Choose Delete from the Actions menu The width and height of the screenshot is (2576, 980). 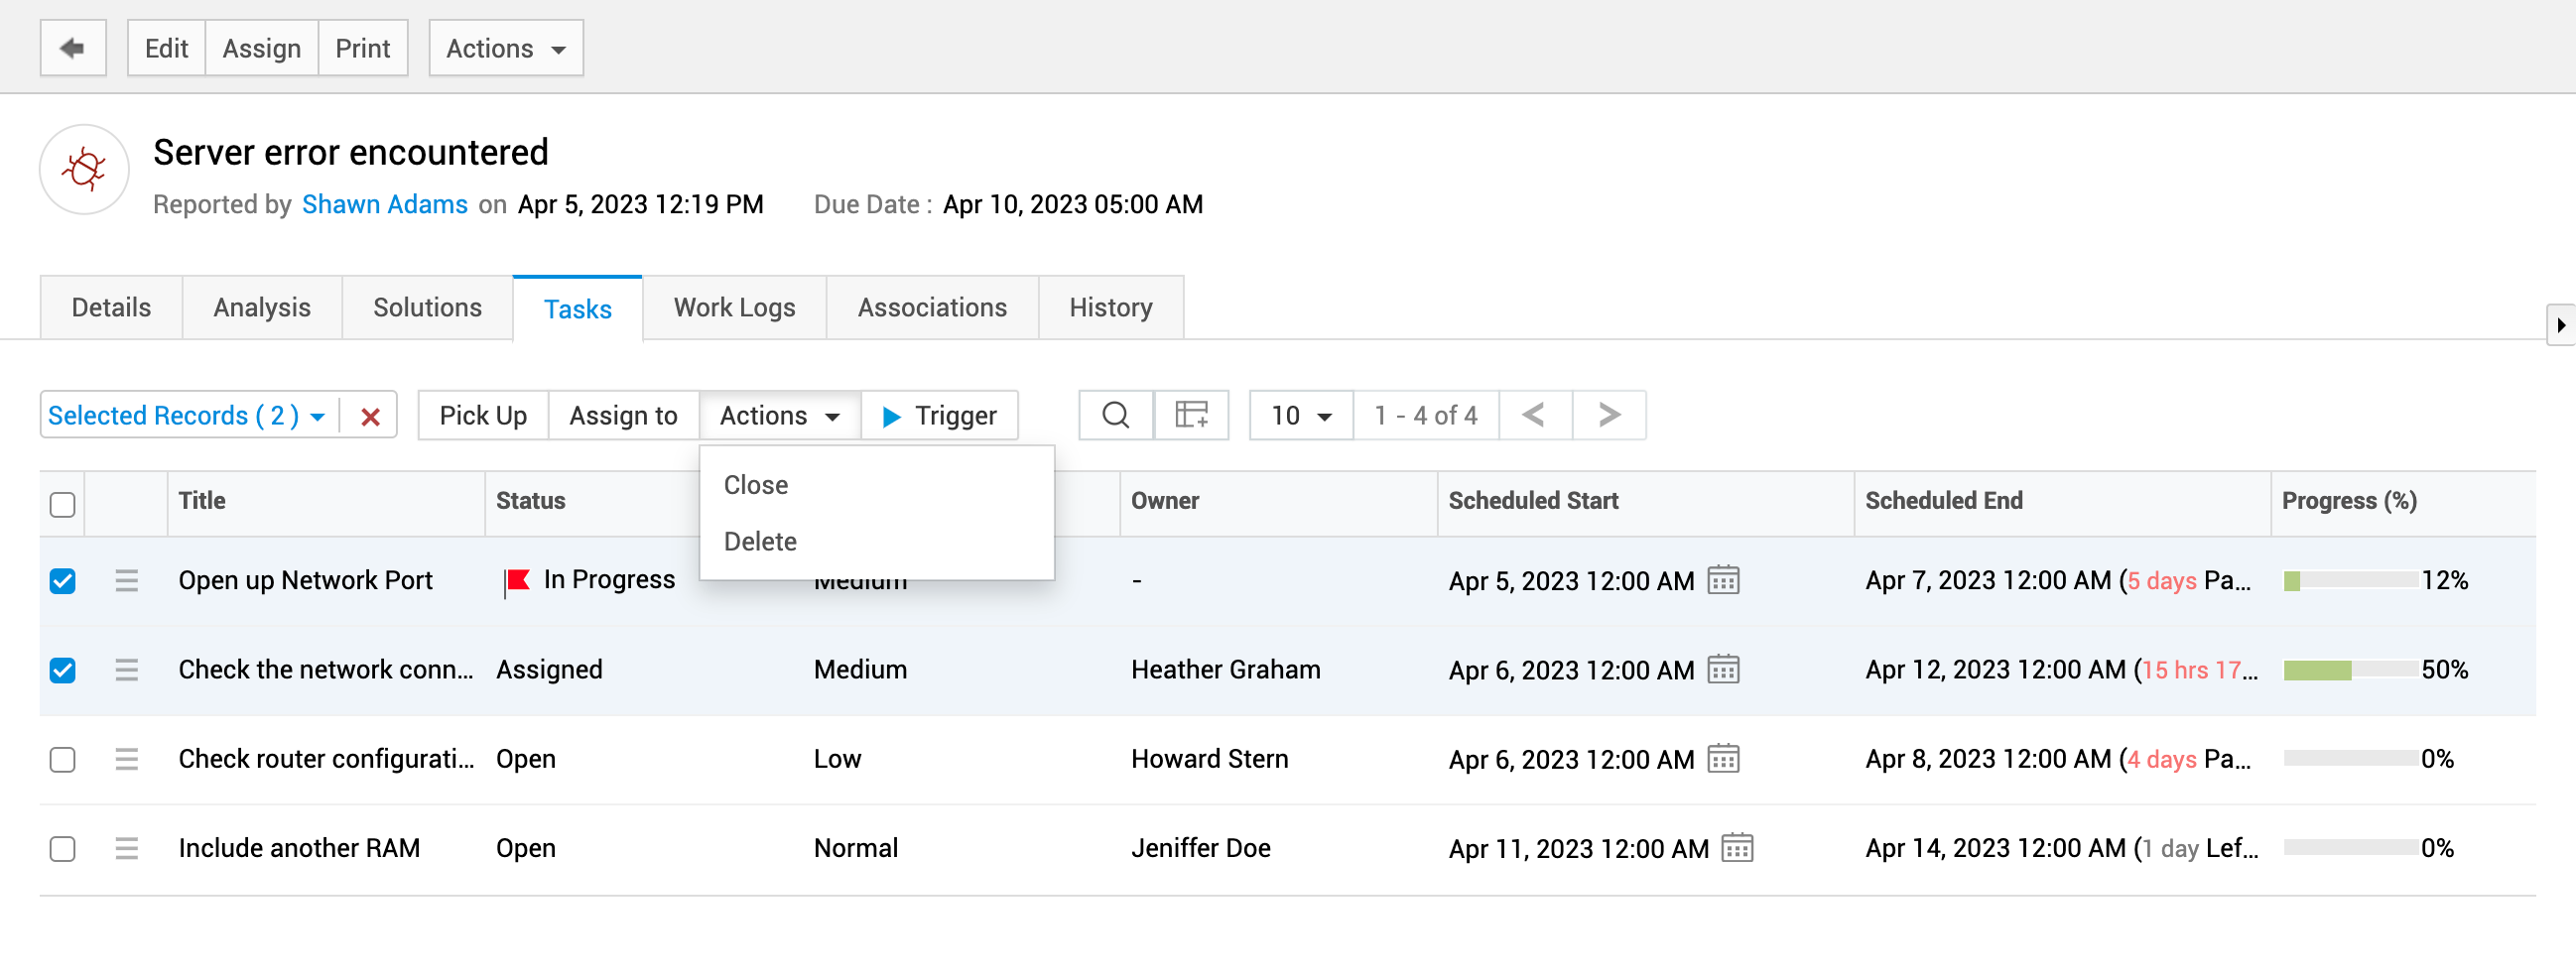point(760,541)
